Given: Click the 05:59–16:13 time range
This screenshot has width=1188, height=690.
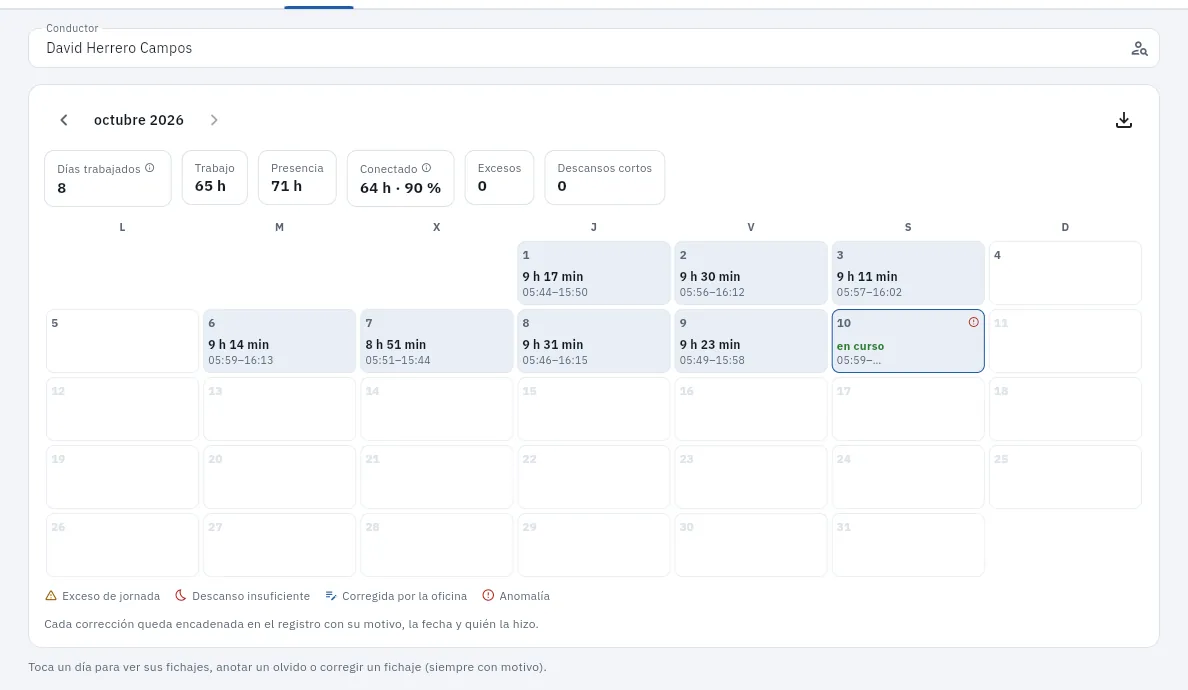Looking at the screenshot, I should point(241,361).
